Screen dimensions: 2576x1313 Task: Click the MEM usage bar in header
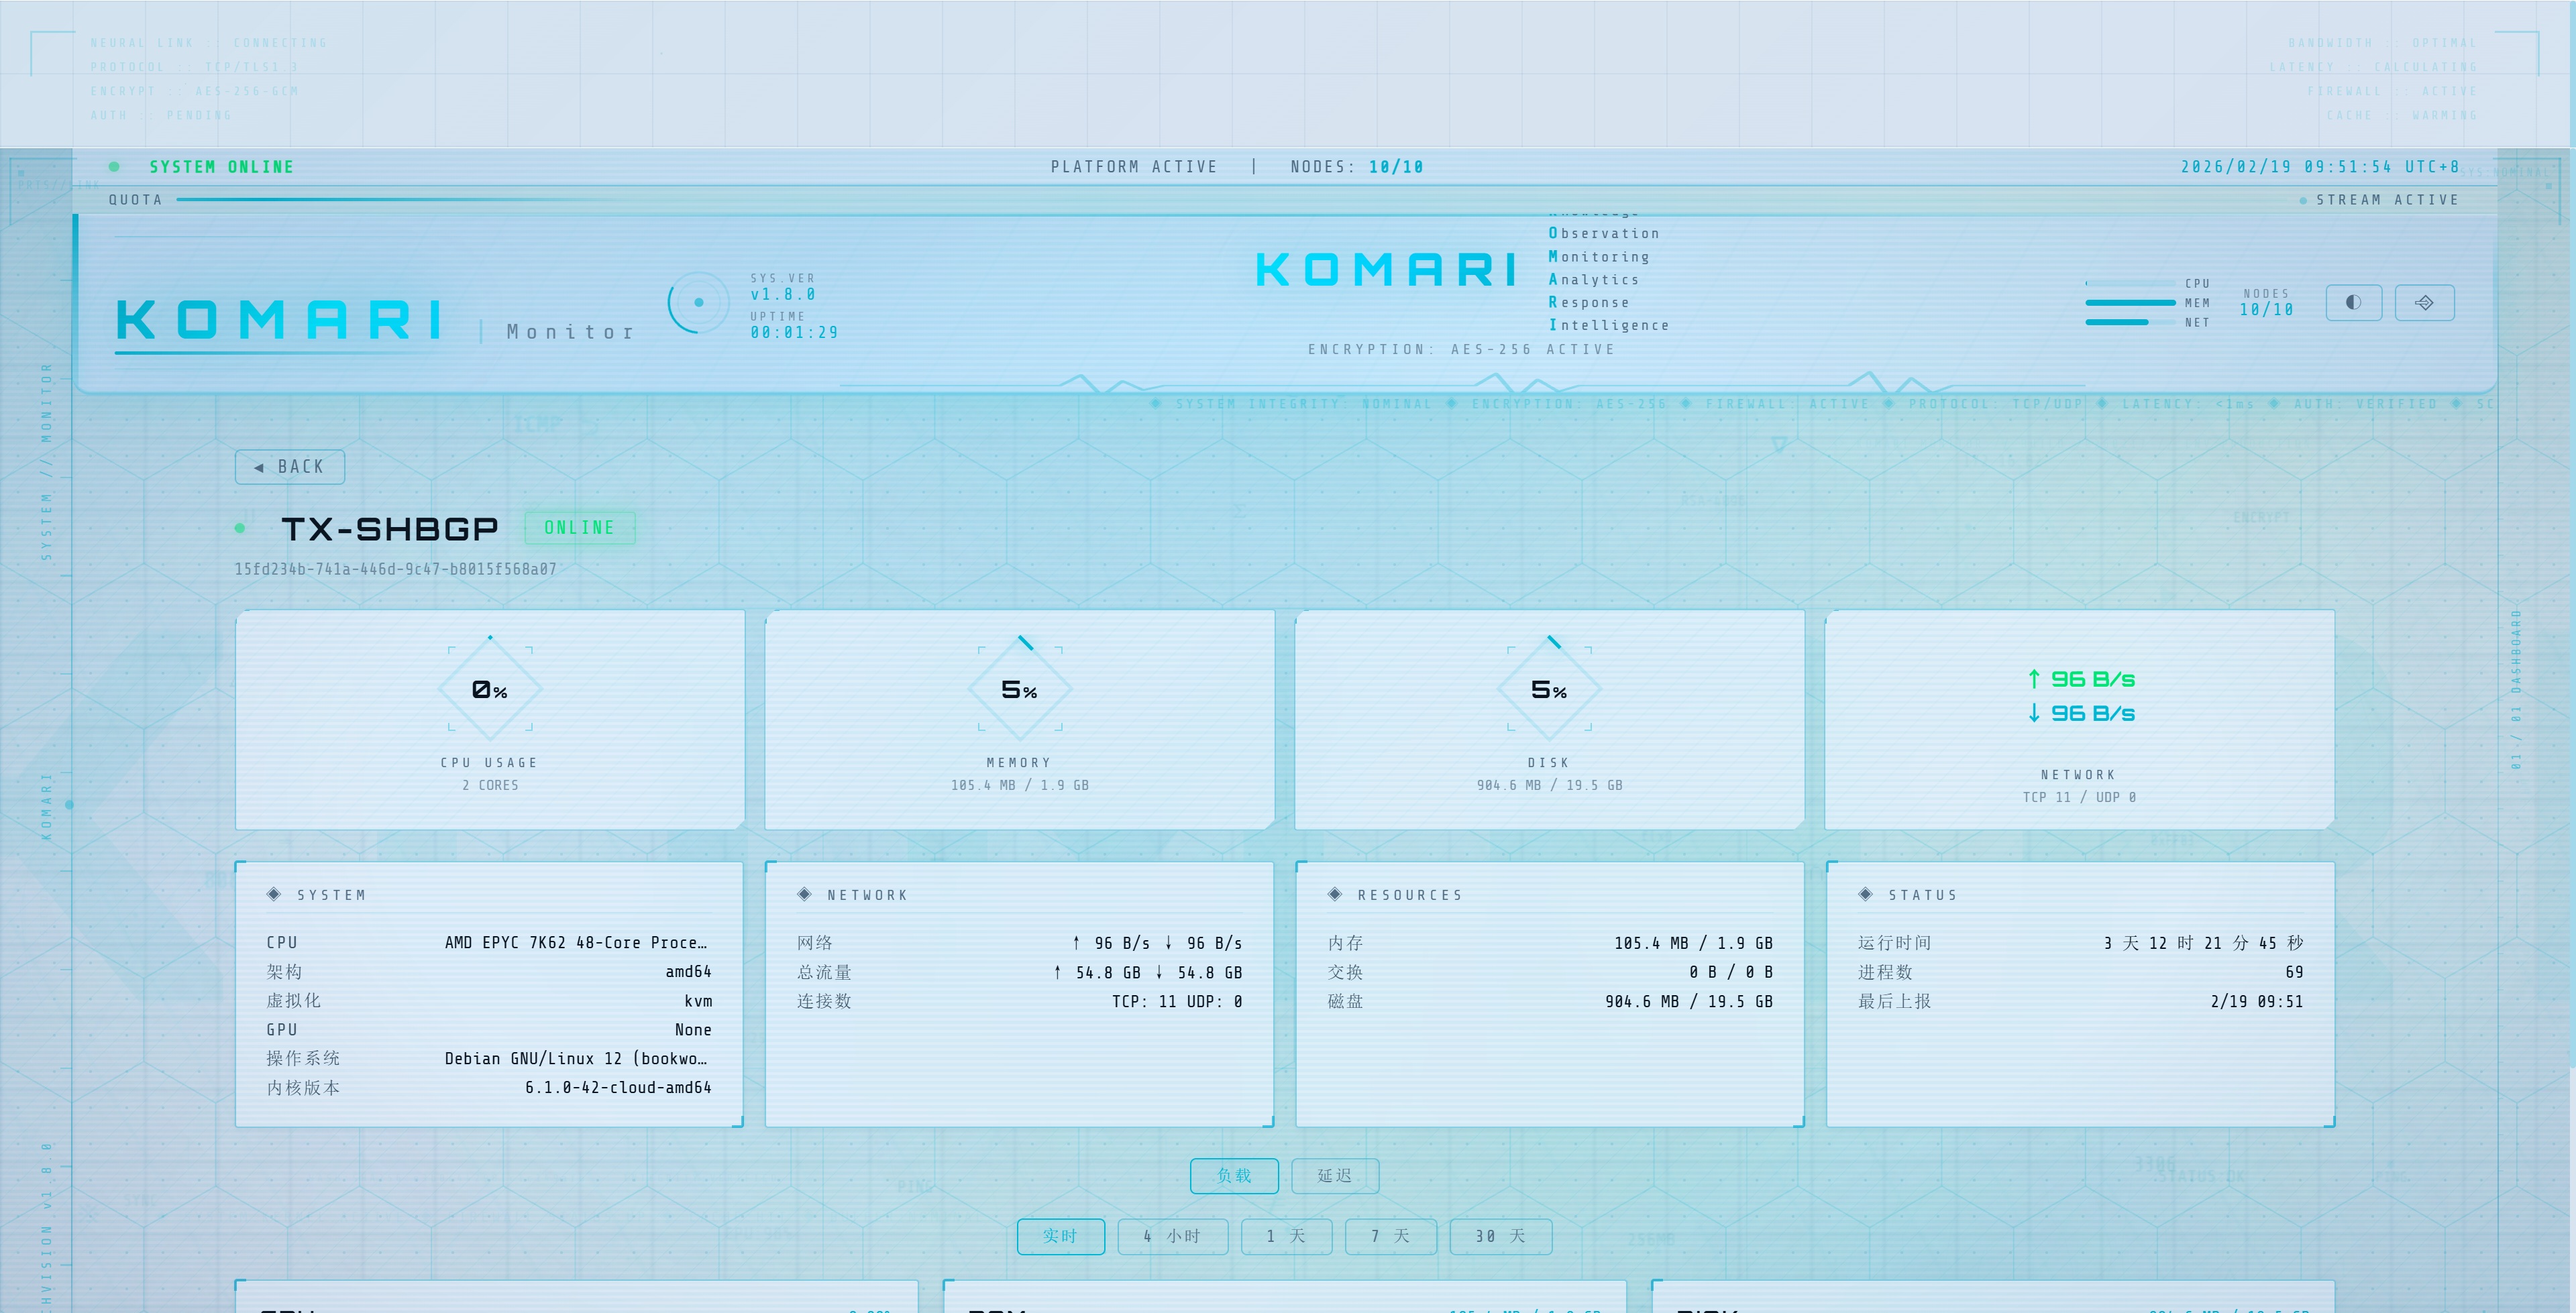(x=2130, y=302)
